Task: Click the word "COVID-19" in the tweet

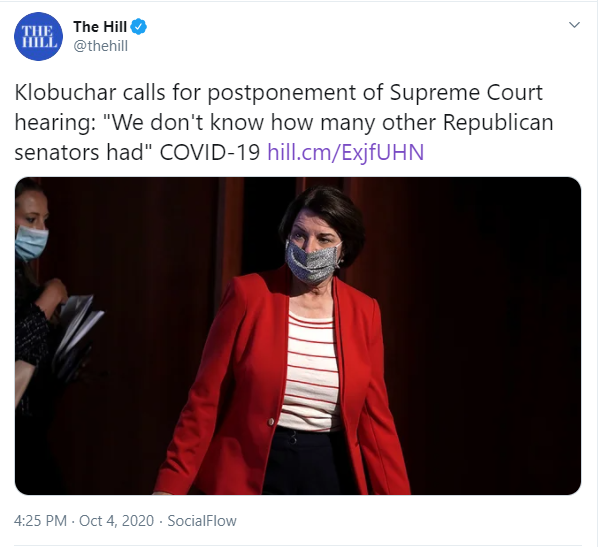Action: pyautogui.click(x=210, y=152)
